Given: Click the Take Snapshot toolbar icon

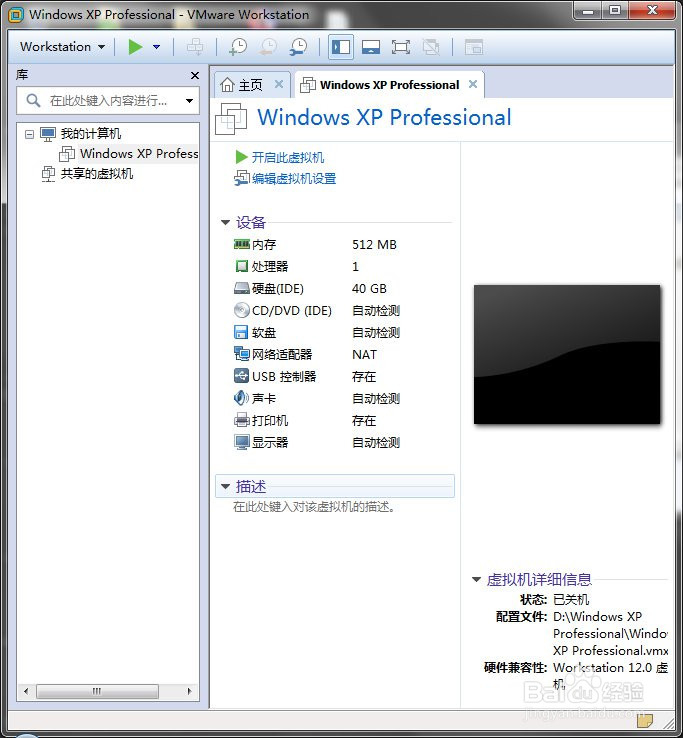Looking at the screenshot, I should tap(238, 47).
